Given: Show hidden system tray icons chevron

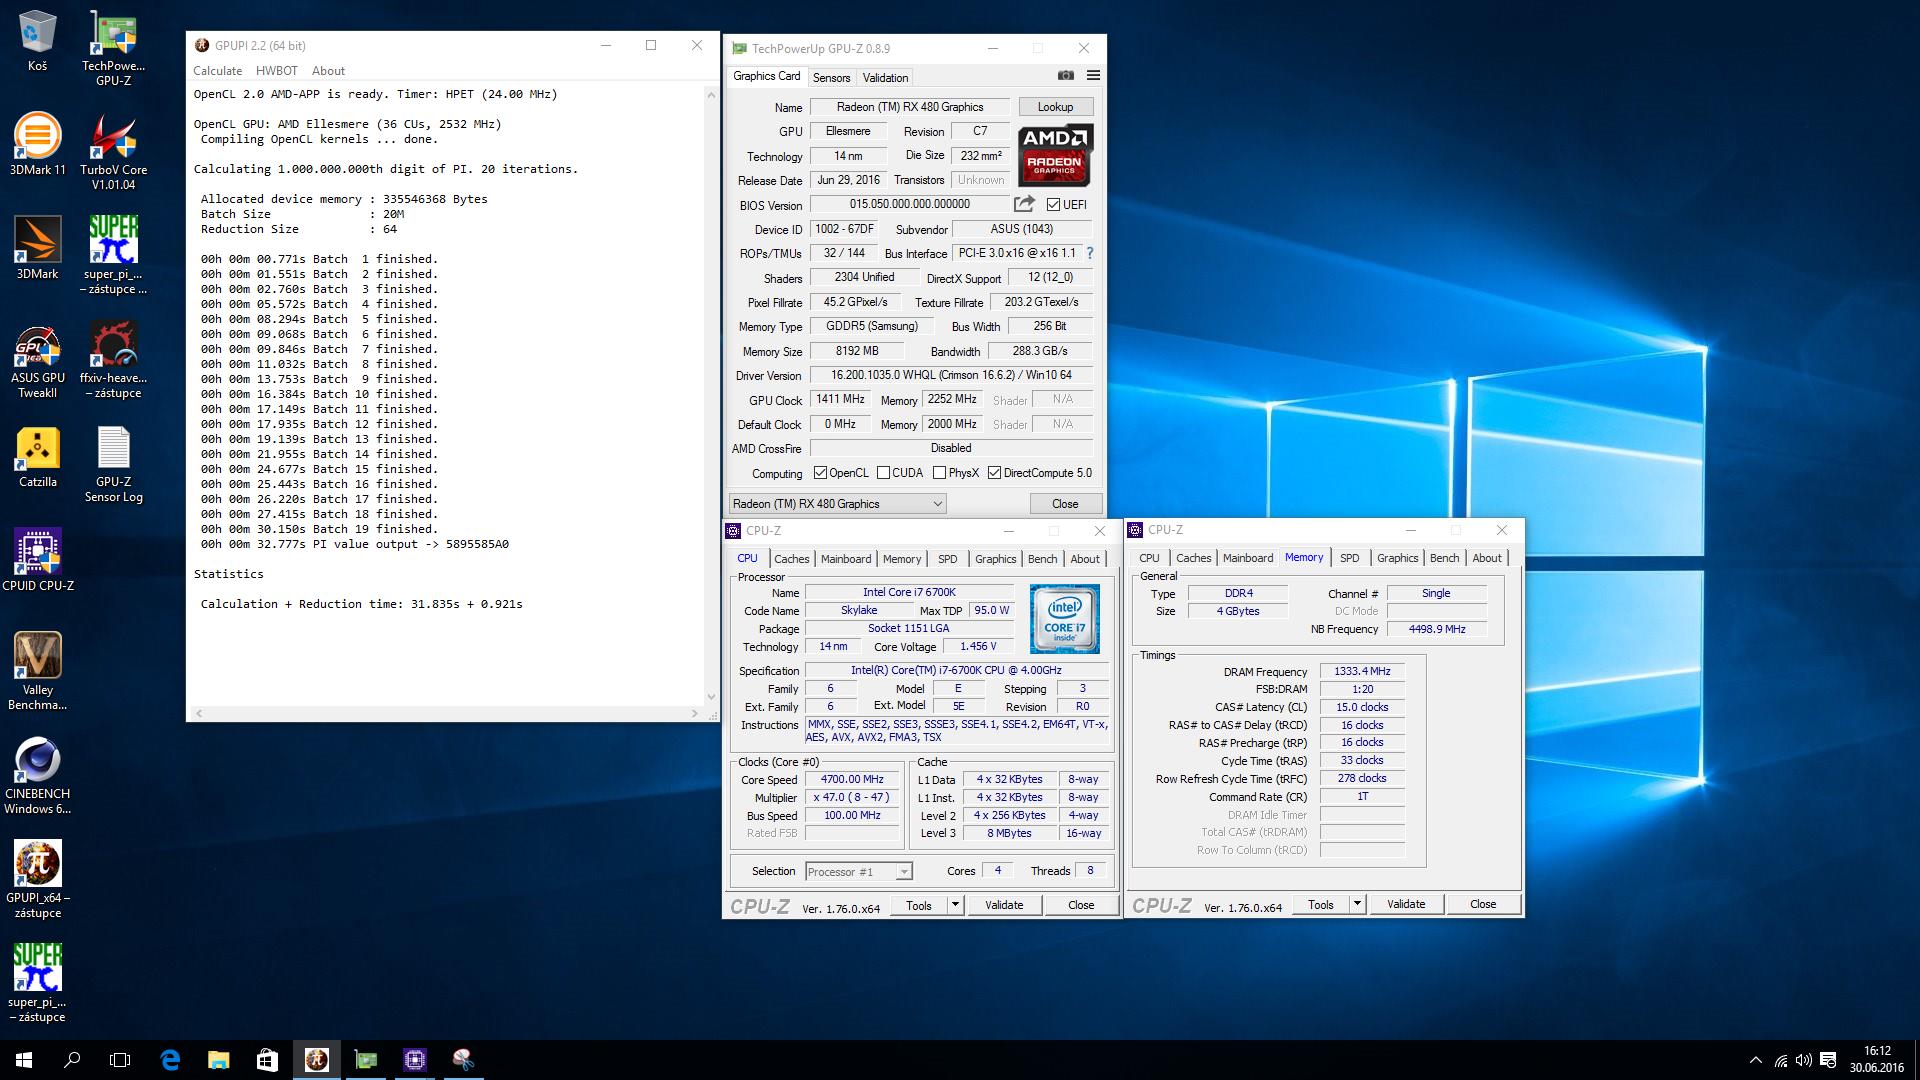Looking at the screenshot, I should coord(1756,1060).
